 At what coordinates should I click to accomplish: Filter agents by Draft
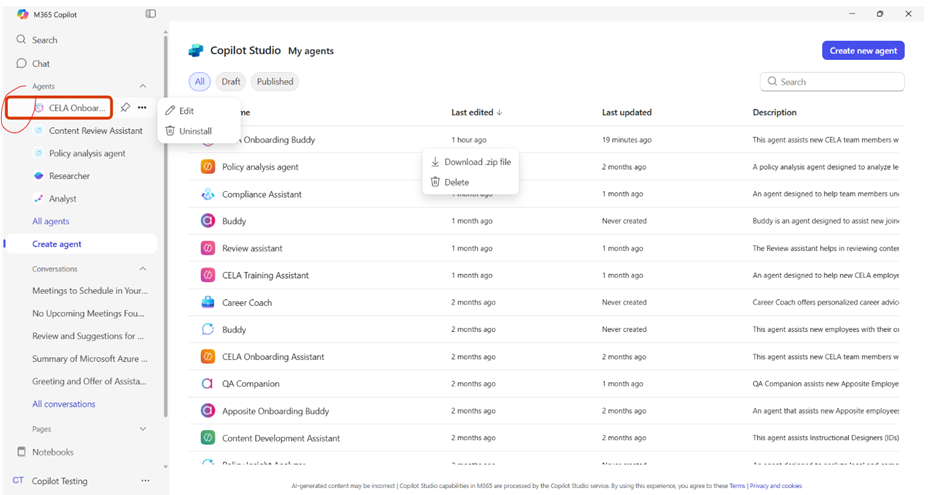coord(231,82)
